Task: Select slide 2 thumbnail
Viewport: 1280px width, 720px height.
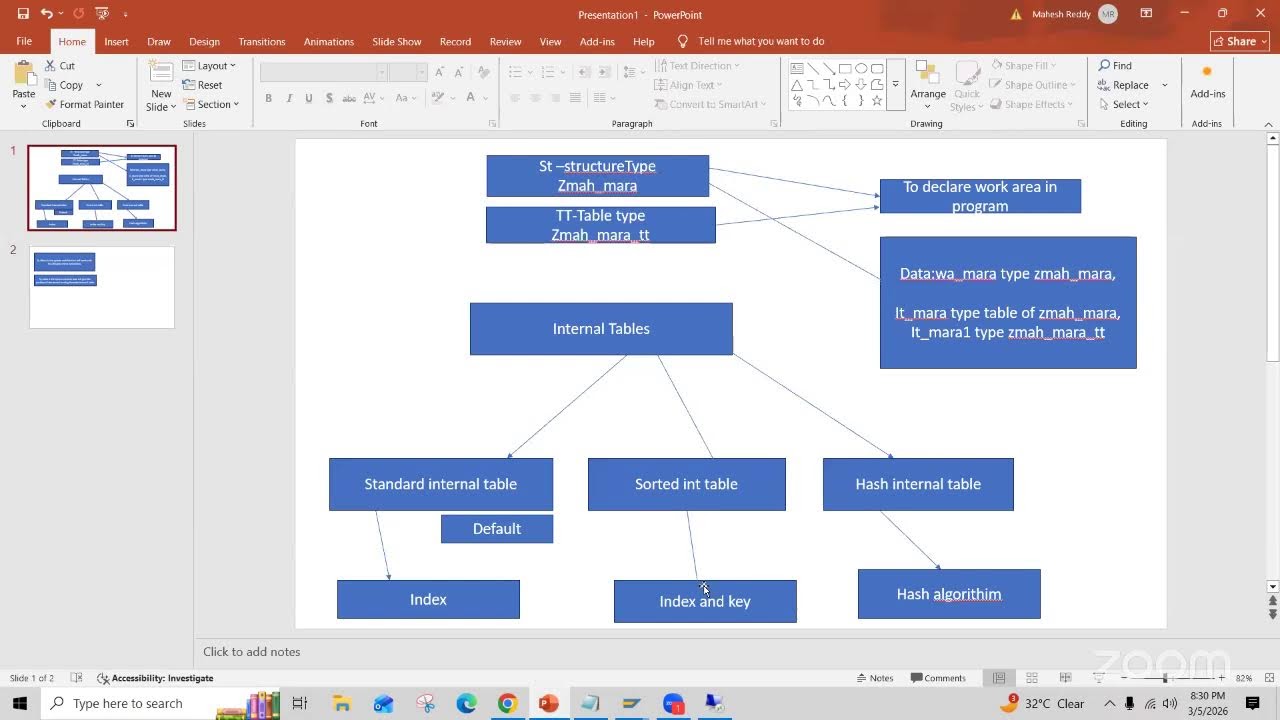Action: 102,287
